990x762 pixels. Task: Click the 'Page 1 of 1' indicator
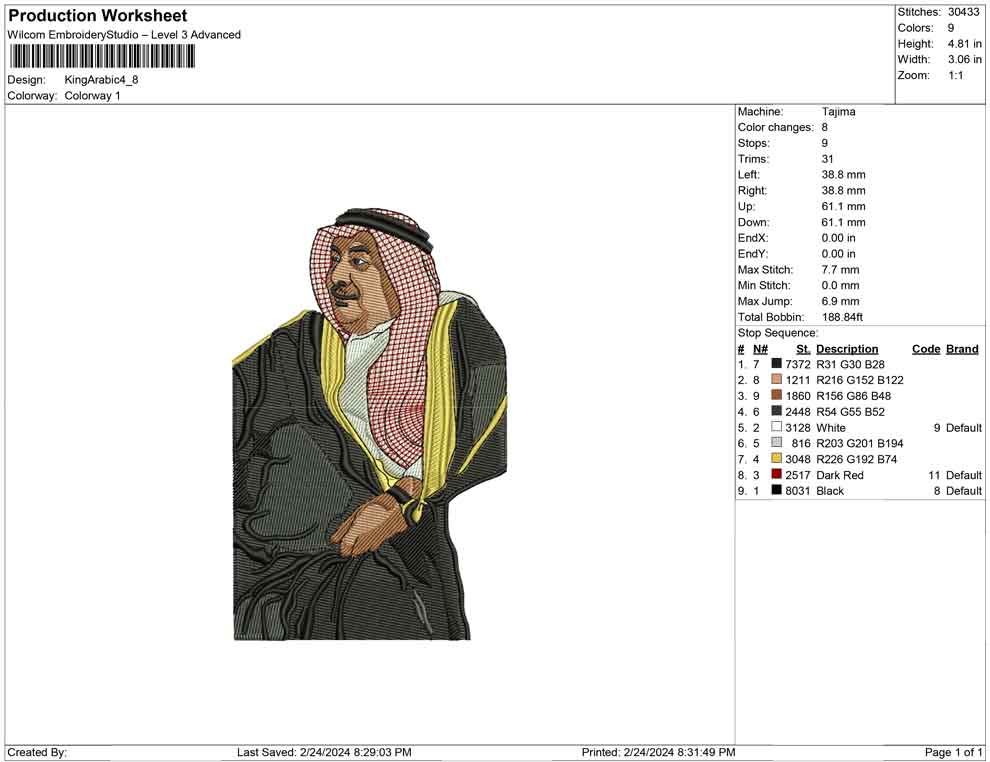click(x=953, y=752)
